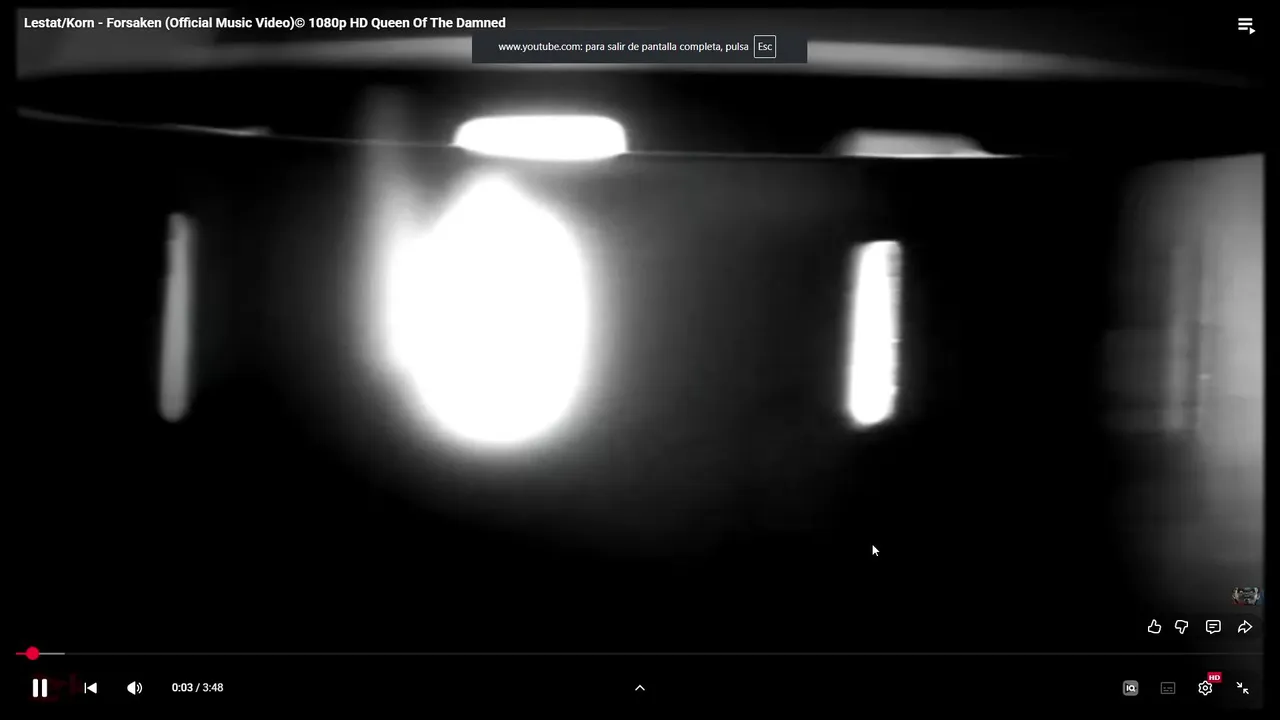
Task: Expand more videos chevron up
Action: [x=640, y=687]
